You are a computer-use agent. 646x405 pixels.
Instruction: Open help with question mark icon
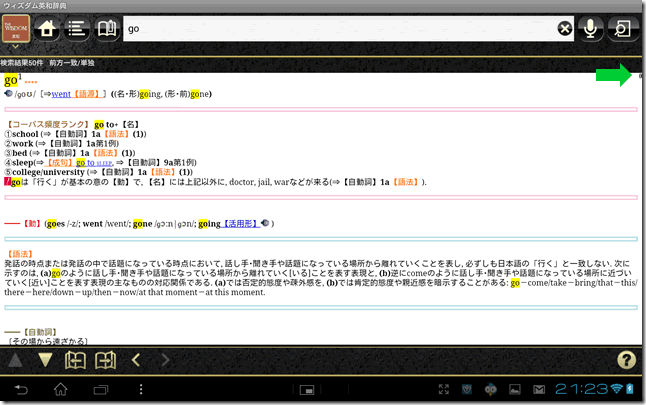point(627,359)
